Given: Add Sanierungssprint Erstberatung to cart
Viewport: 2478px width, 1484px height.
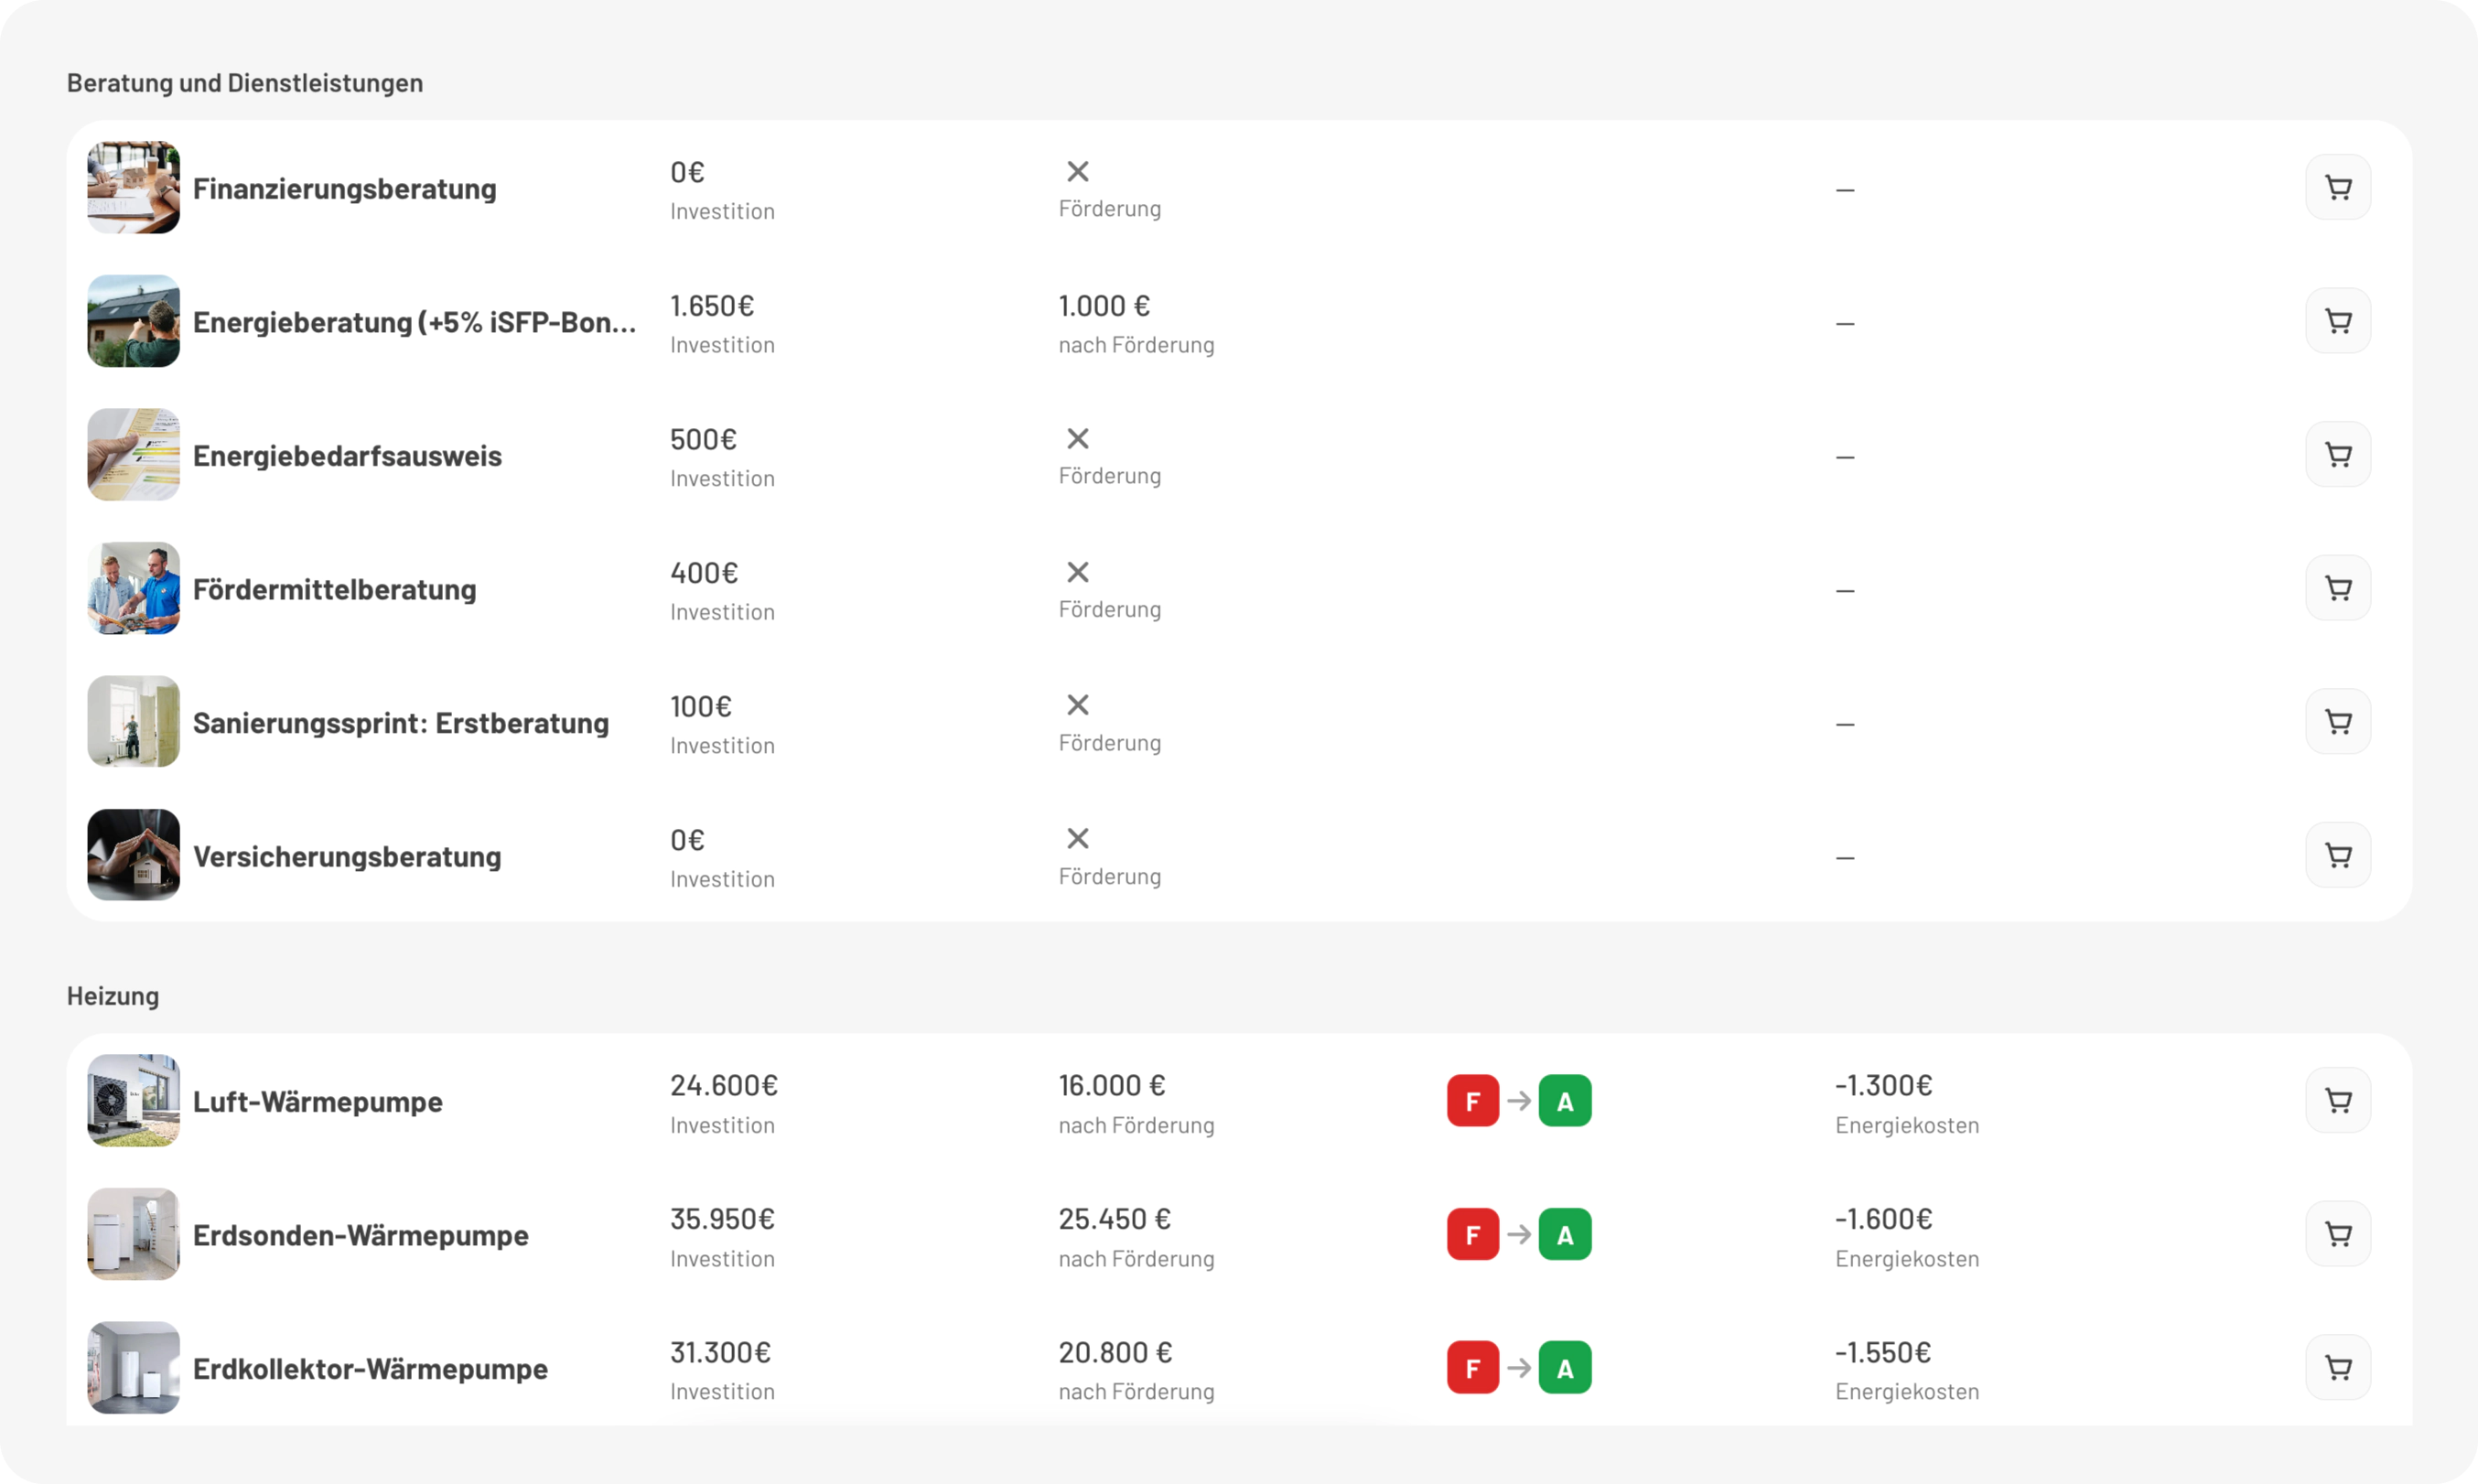Looking at the screenshot, I should [2337, 721].
